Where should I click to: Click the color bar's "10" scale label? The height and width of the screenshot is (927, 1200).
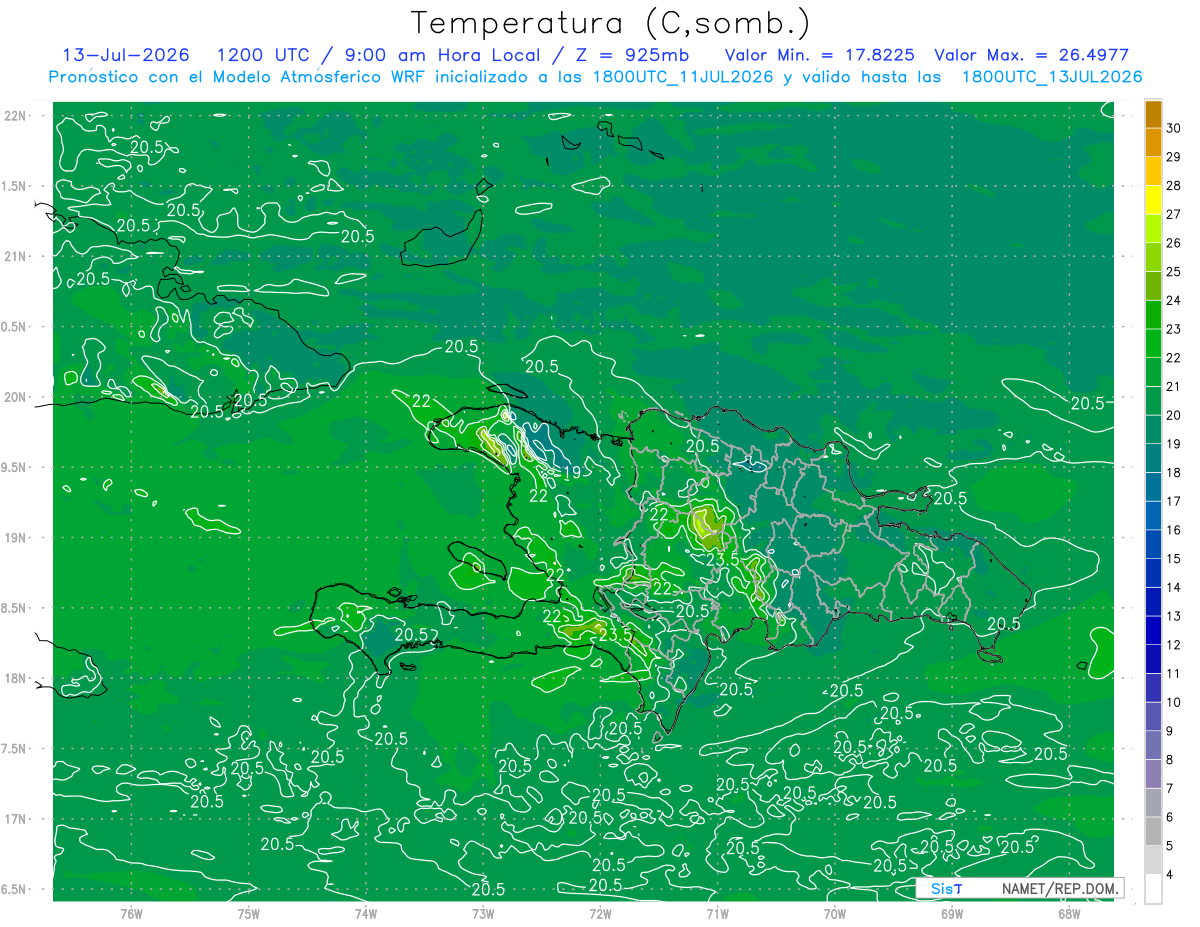click(1174, 703)
